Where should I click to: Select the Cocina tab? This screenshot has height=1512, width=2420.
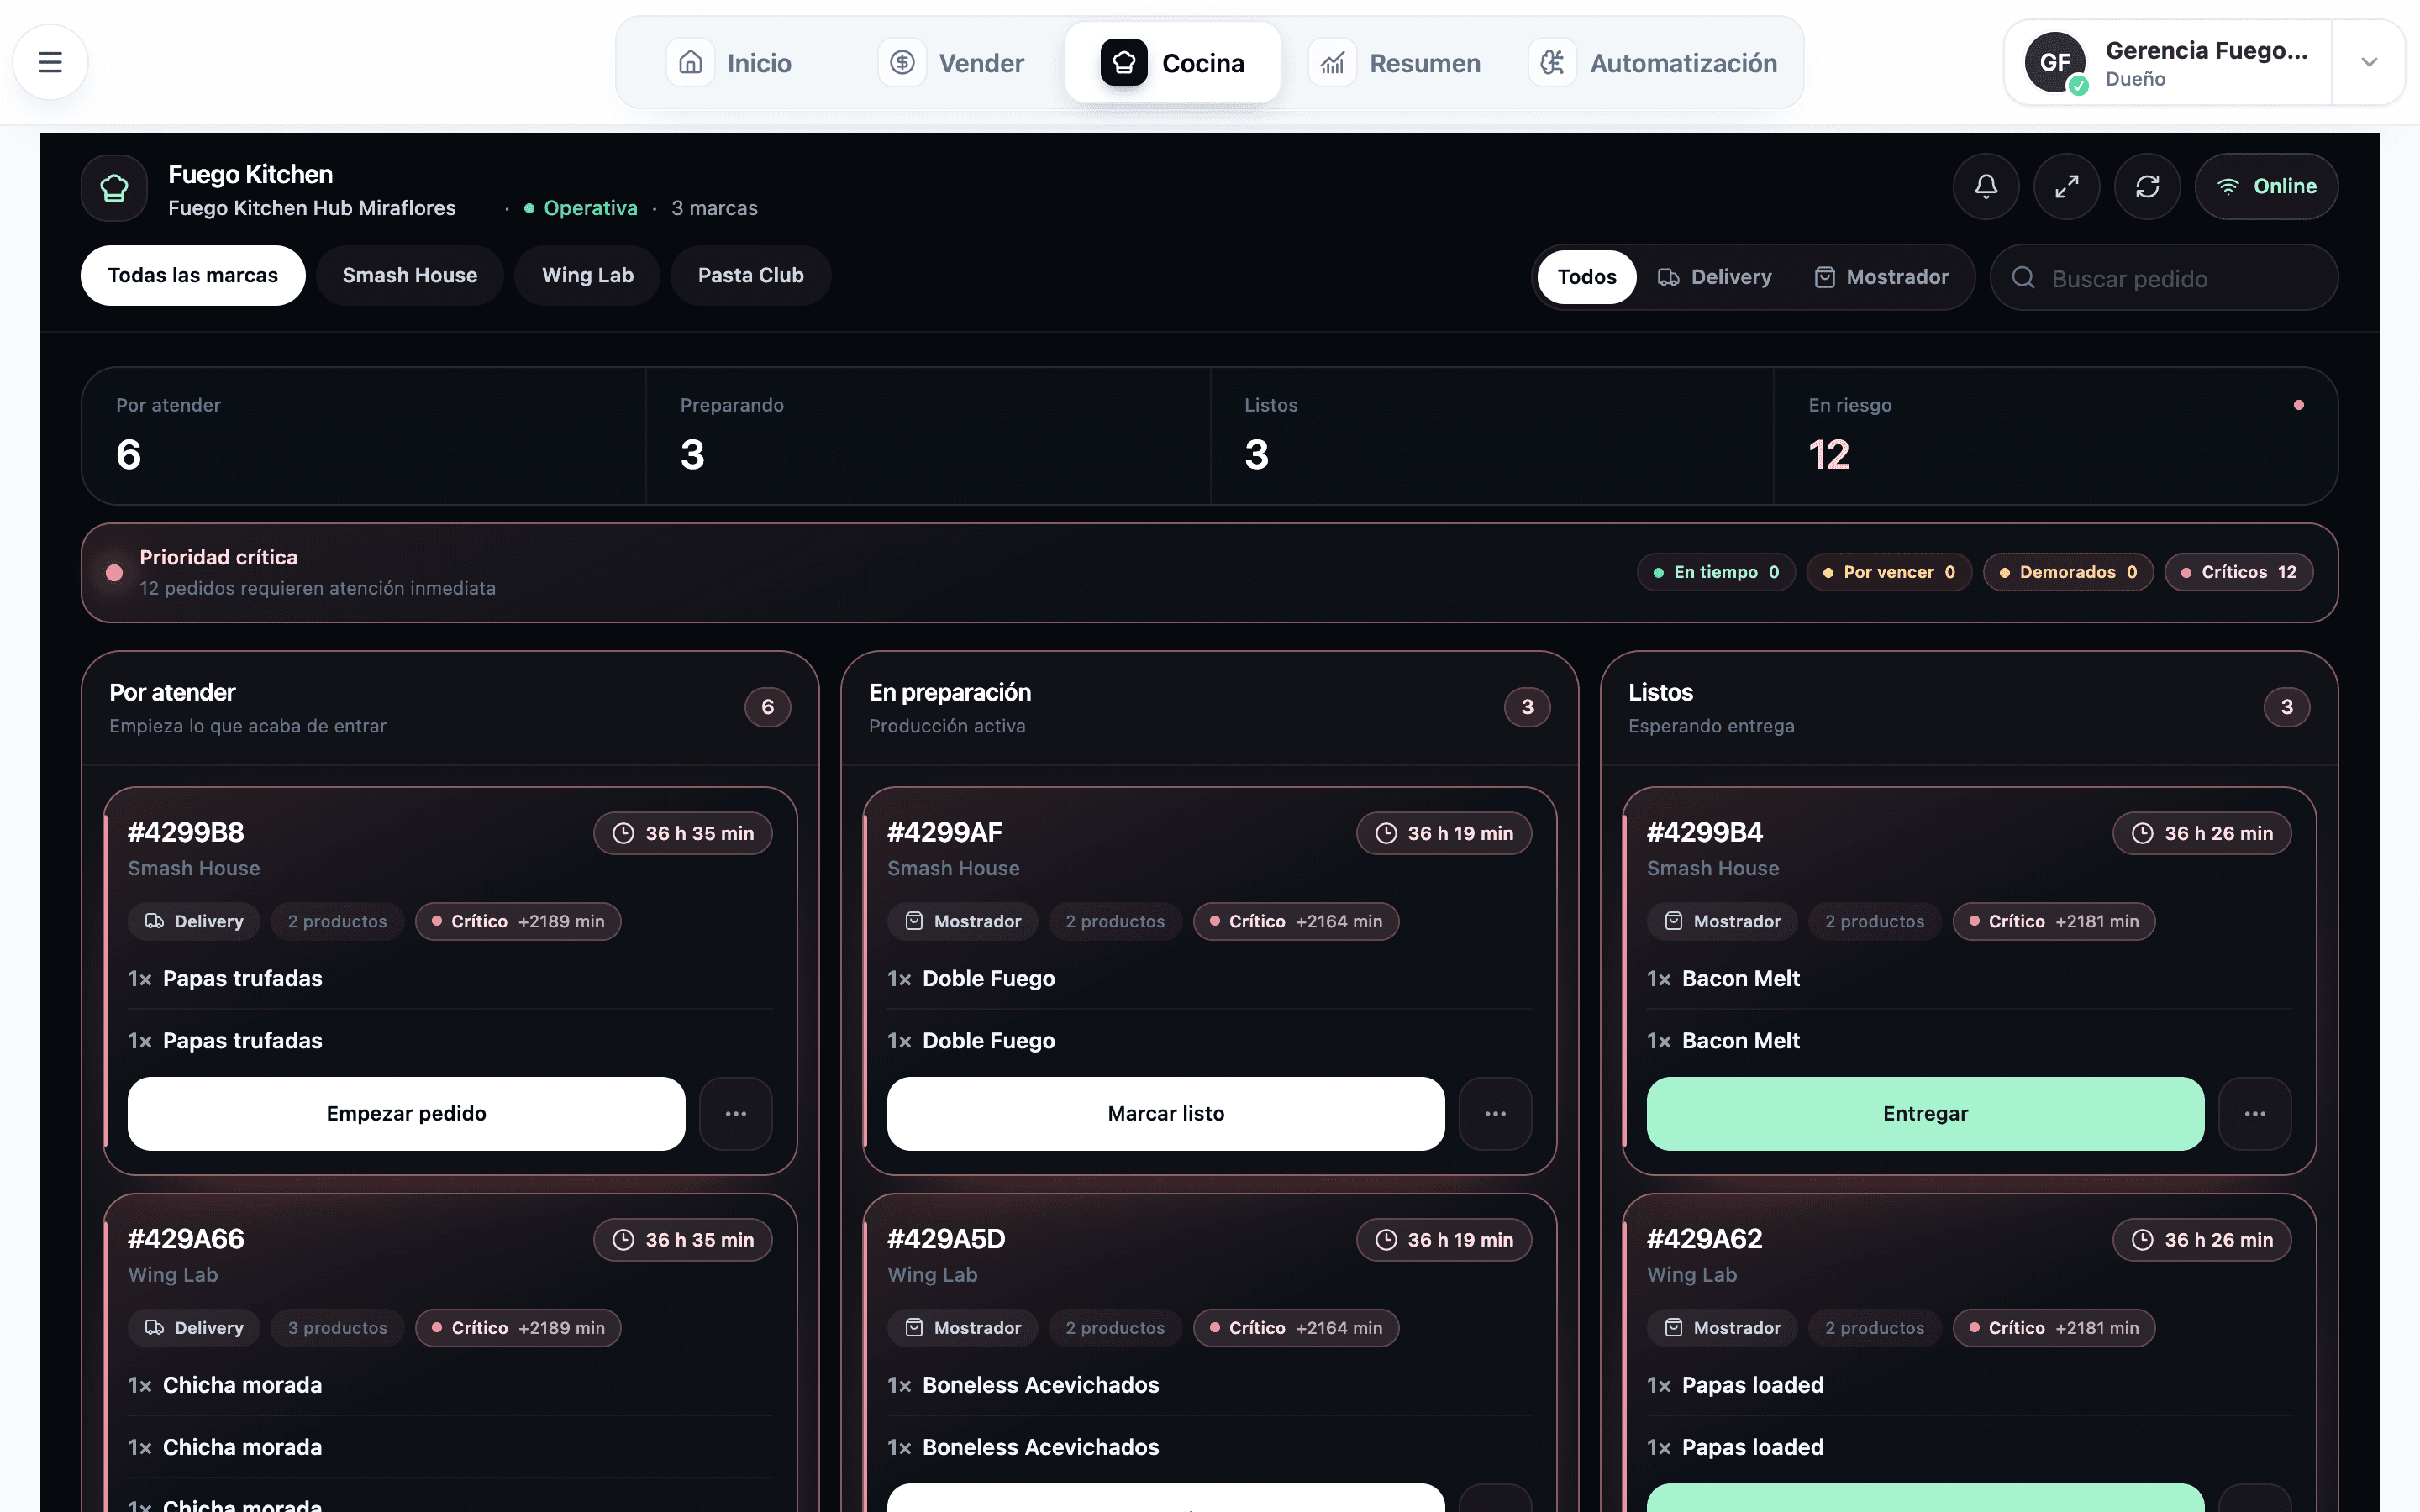pos(1173,63)
